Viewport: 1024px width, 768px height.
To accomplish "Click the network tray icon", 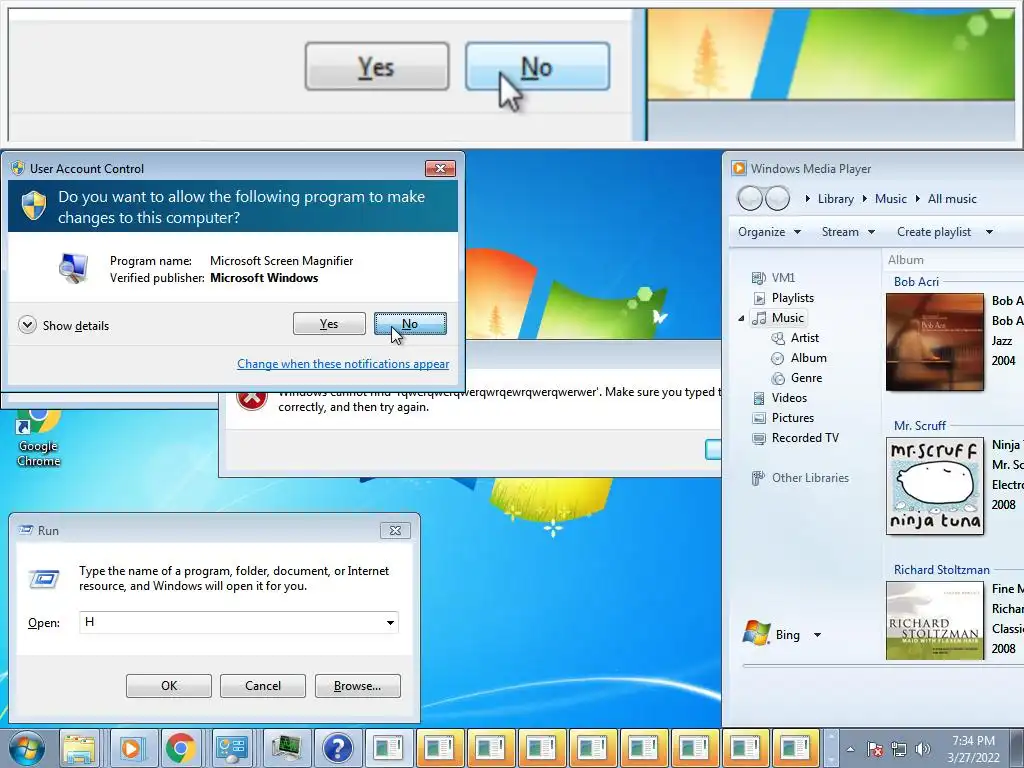I will coord(899,749).
